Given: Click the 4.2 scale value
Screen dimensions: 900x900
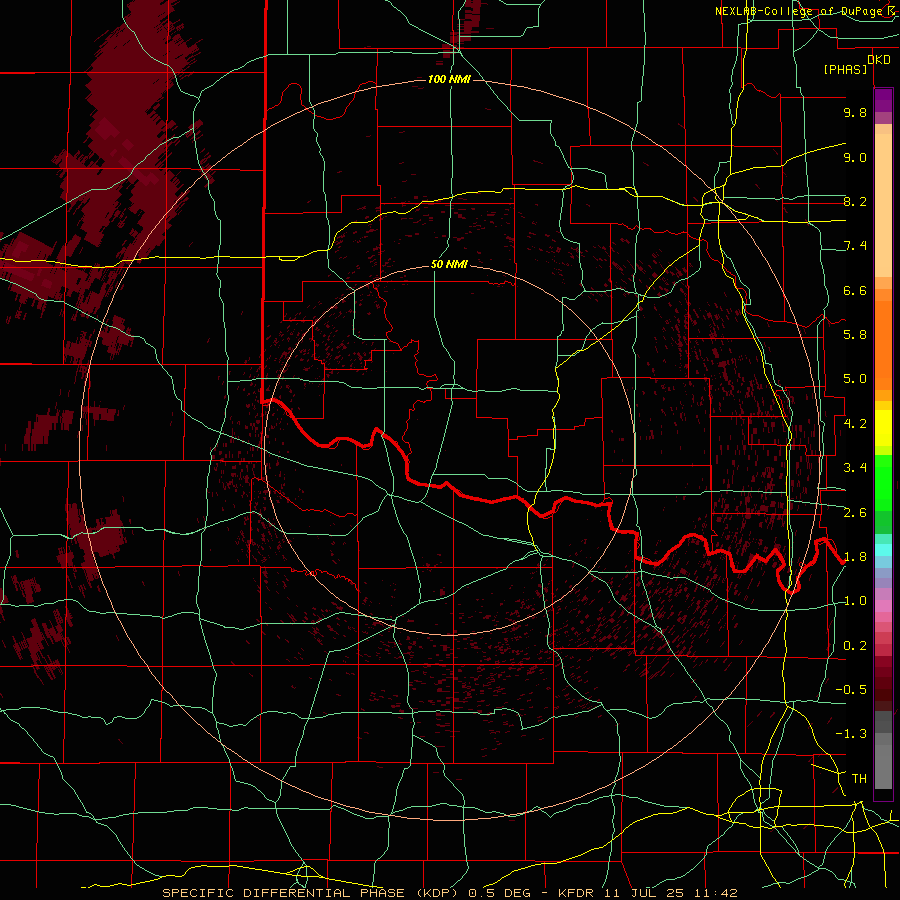Looking at the screenshot, I should coord(855,424).
